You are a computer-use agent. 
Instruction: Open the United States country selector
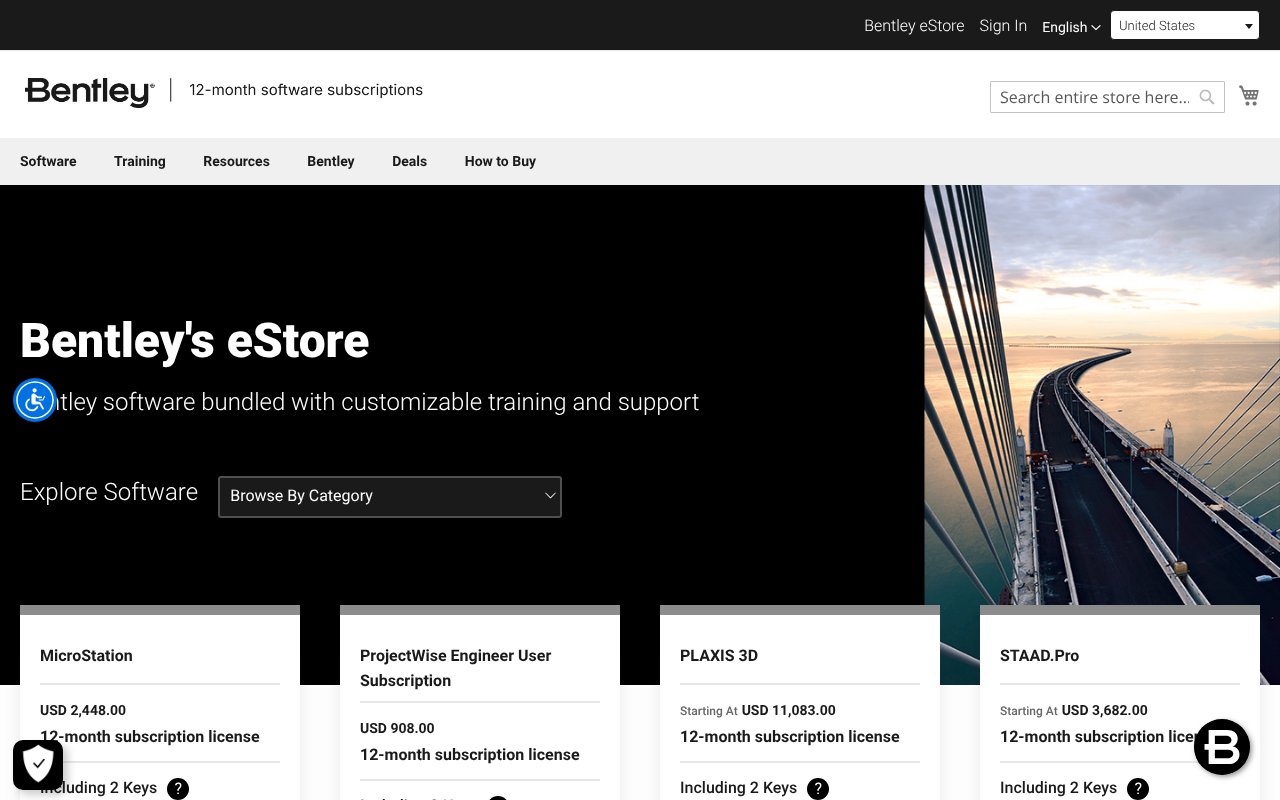[x=1184, y=26]
